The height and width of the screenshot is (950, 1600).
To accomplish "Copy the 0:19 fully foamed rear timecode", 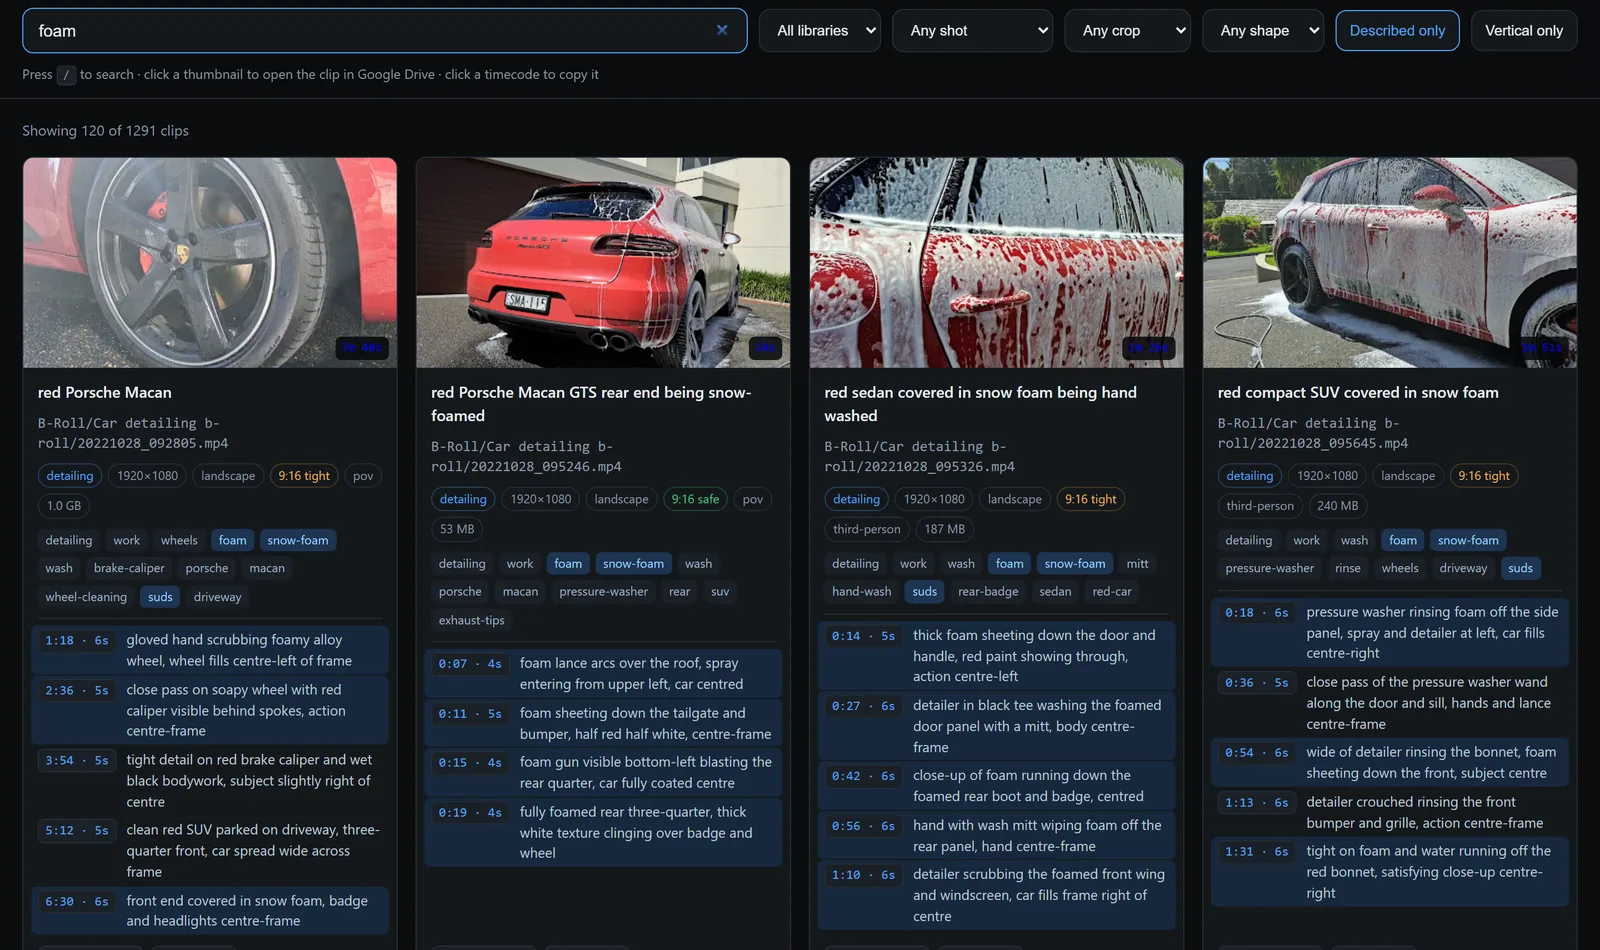I will [x=470, y=812].
